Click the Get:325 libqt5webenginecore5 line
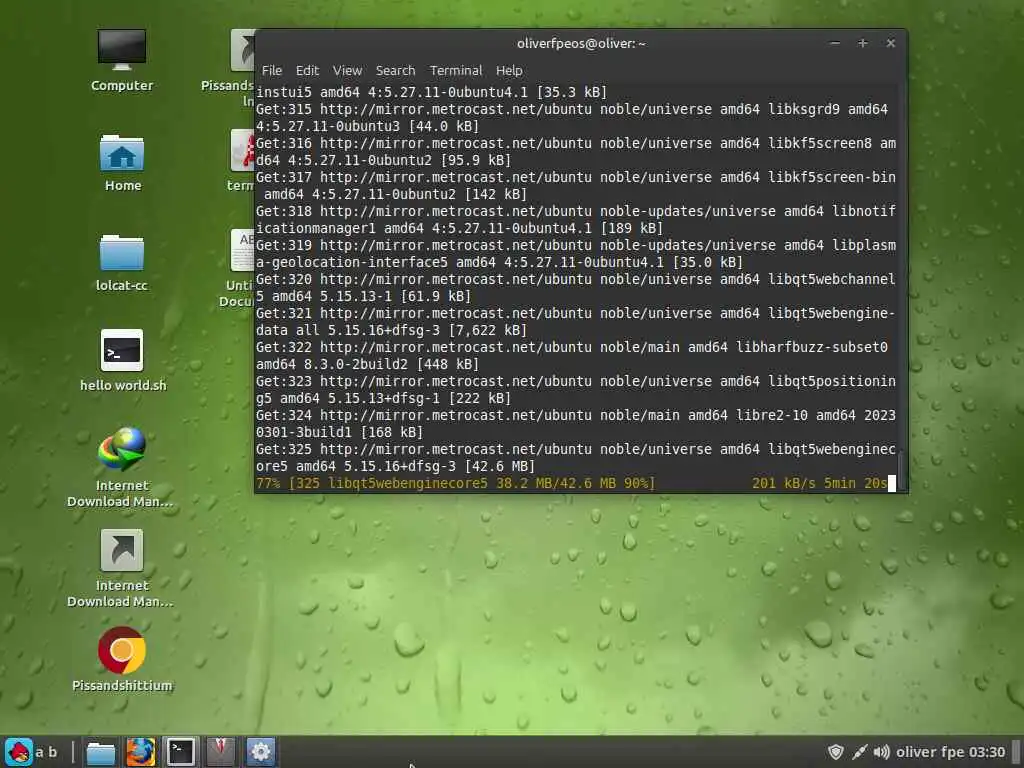The image size is (1024, 768). coord(575,458)
